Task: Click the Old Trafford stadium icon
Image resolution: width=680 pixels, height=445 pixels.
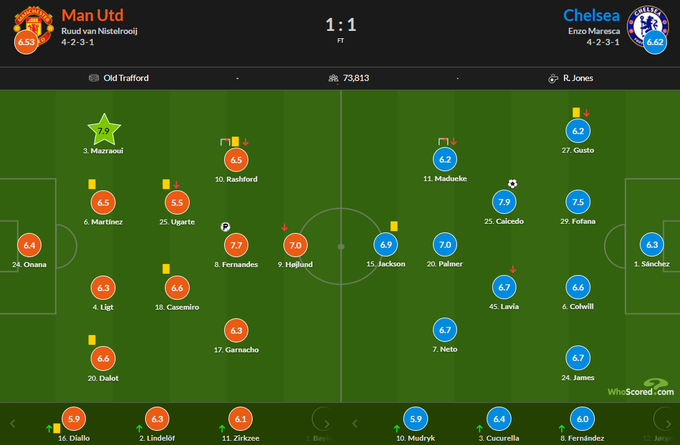Action: tap(94, 77)
